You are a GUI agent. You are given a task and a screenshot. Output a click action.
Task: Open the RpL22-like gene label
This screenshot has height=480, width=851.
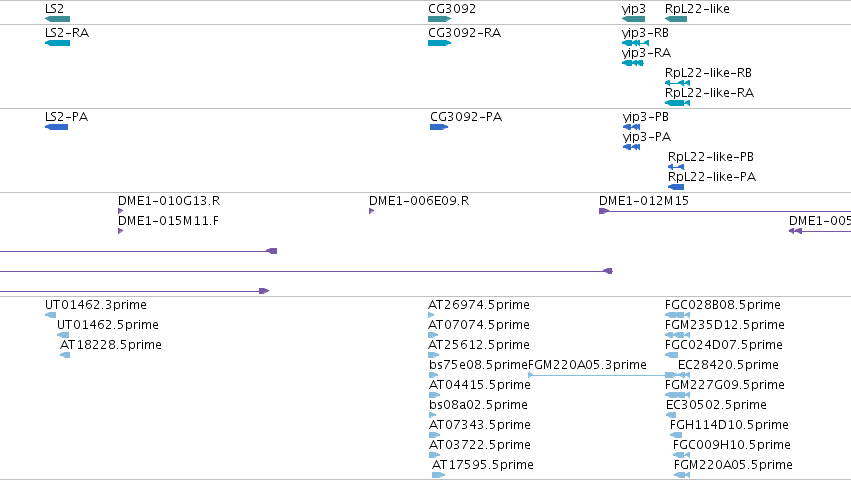click(697, 9)
